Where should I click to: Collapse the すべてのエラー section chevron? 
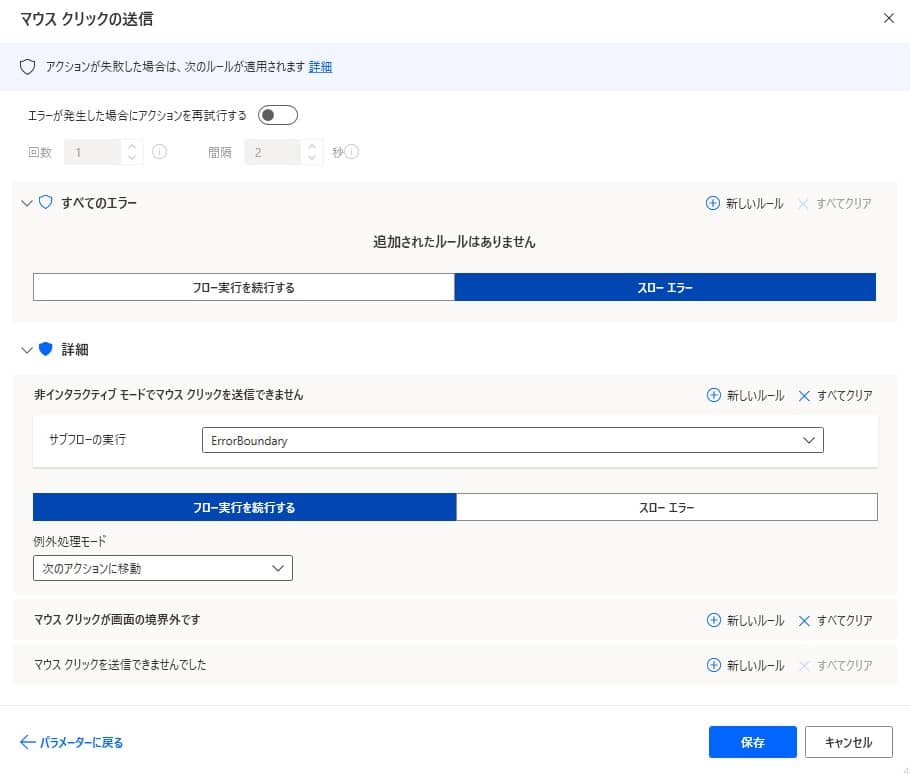click(x=27, y=203)
